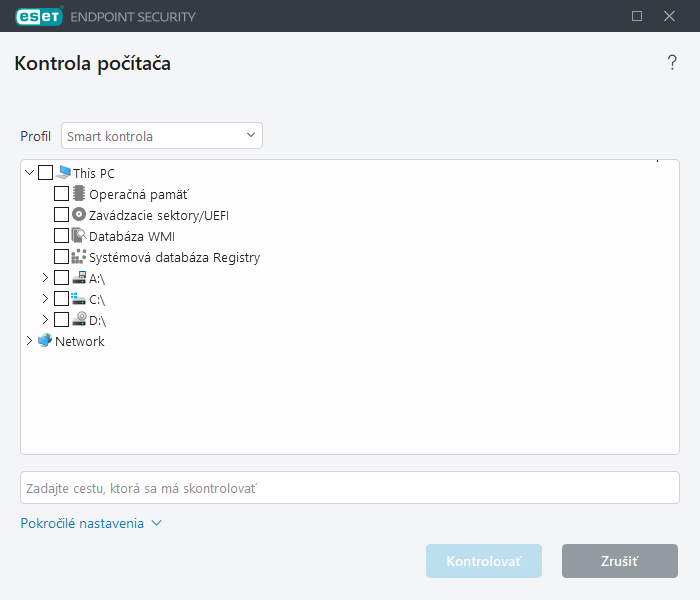Expand Pokročilé nastavenia advanced settings
Viewport: 700px width, 600px height.
coord(91,523)
